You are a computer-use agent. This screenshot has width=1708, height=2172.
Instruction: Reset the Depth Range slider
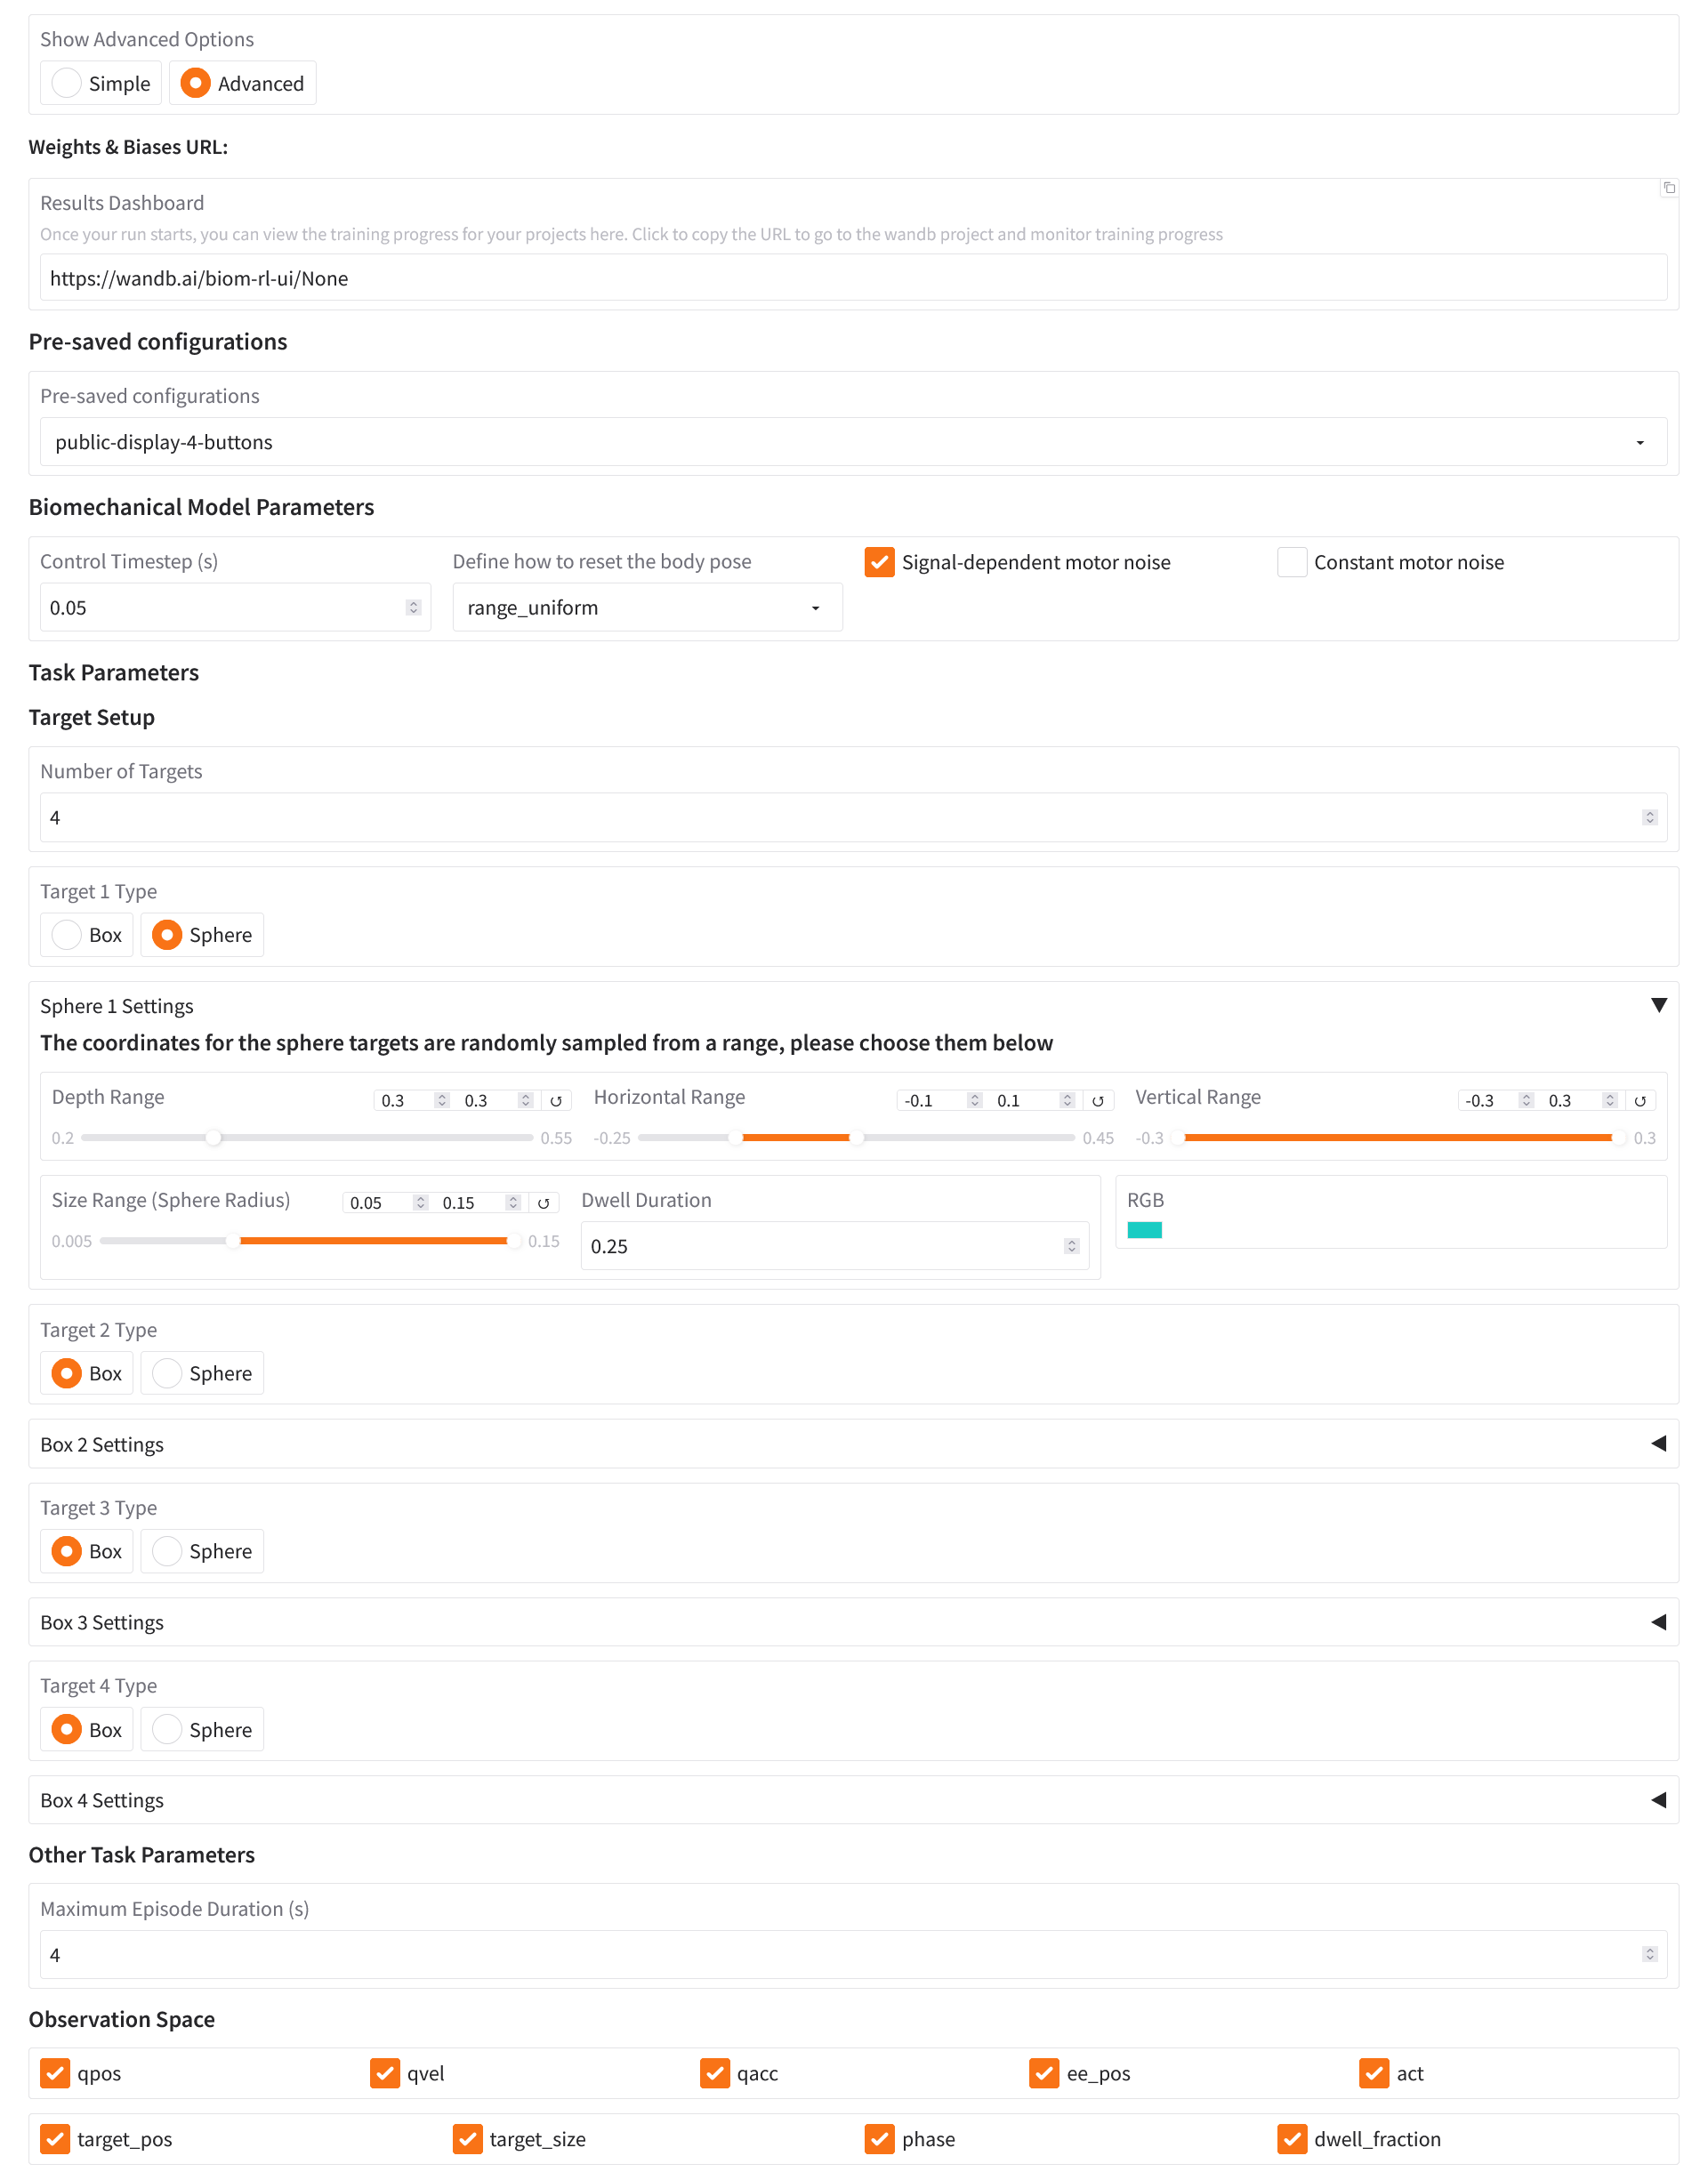coord(556,1101)
